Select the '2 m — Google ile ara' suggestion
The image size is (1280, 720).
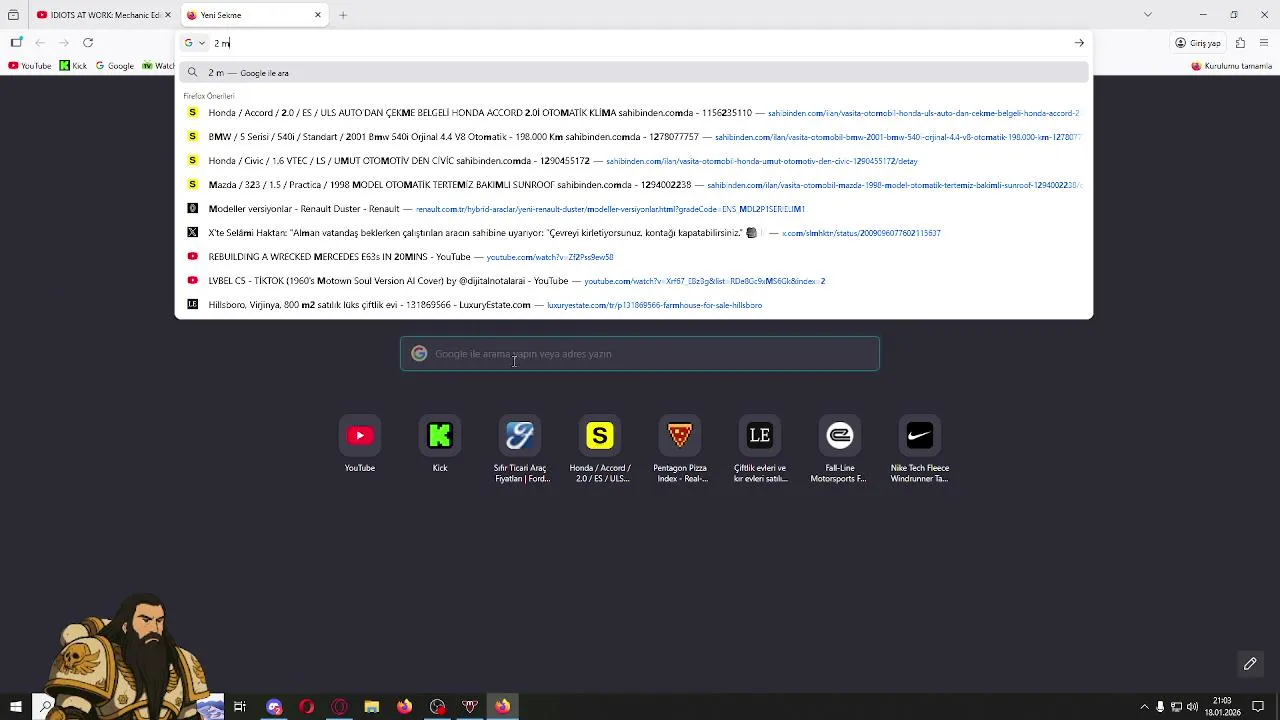coord(634,73)
